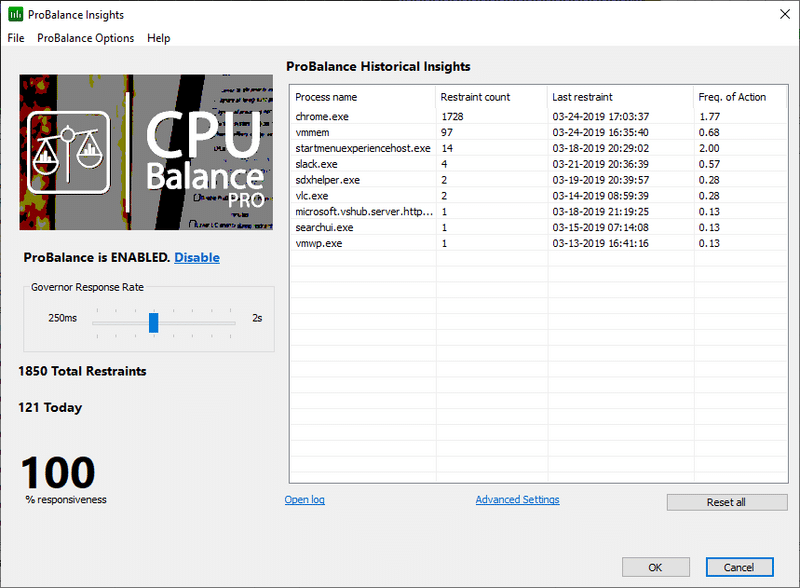
Task: Confirm with the OK button
Action: click(x=655, y=567)
